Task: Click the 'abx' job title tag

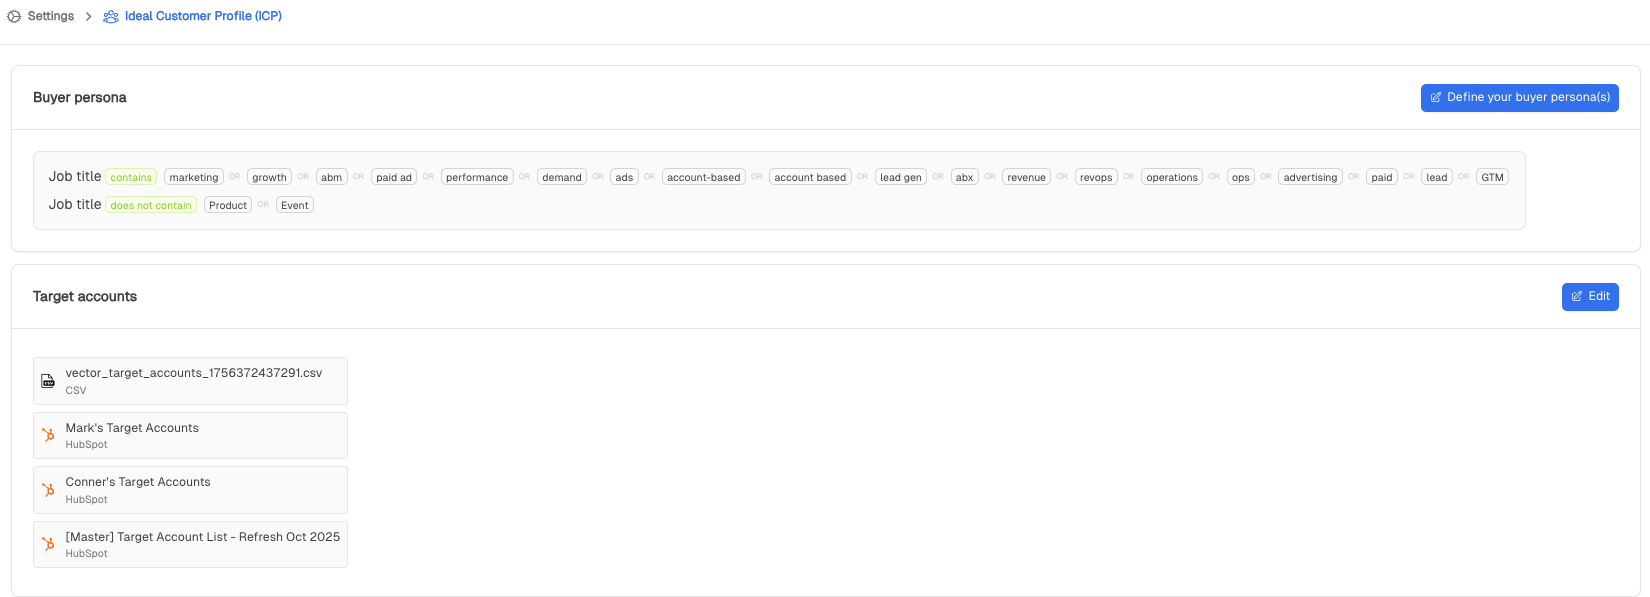Action: pos(964,177)
